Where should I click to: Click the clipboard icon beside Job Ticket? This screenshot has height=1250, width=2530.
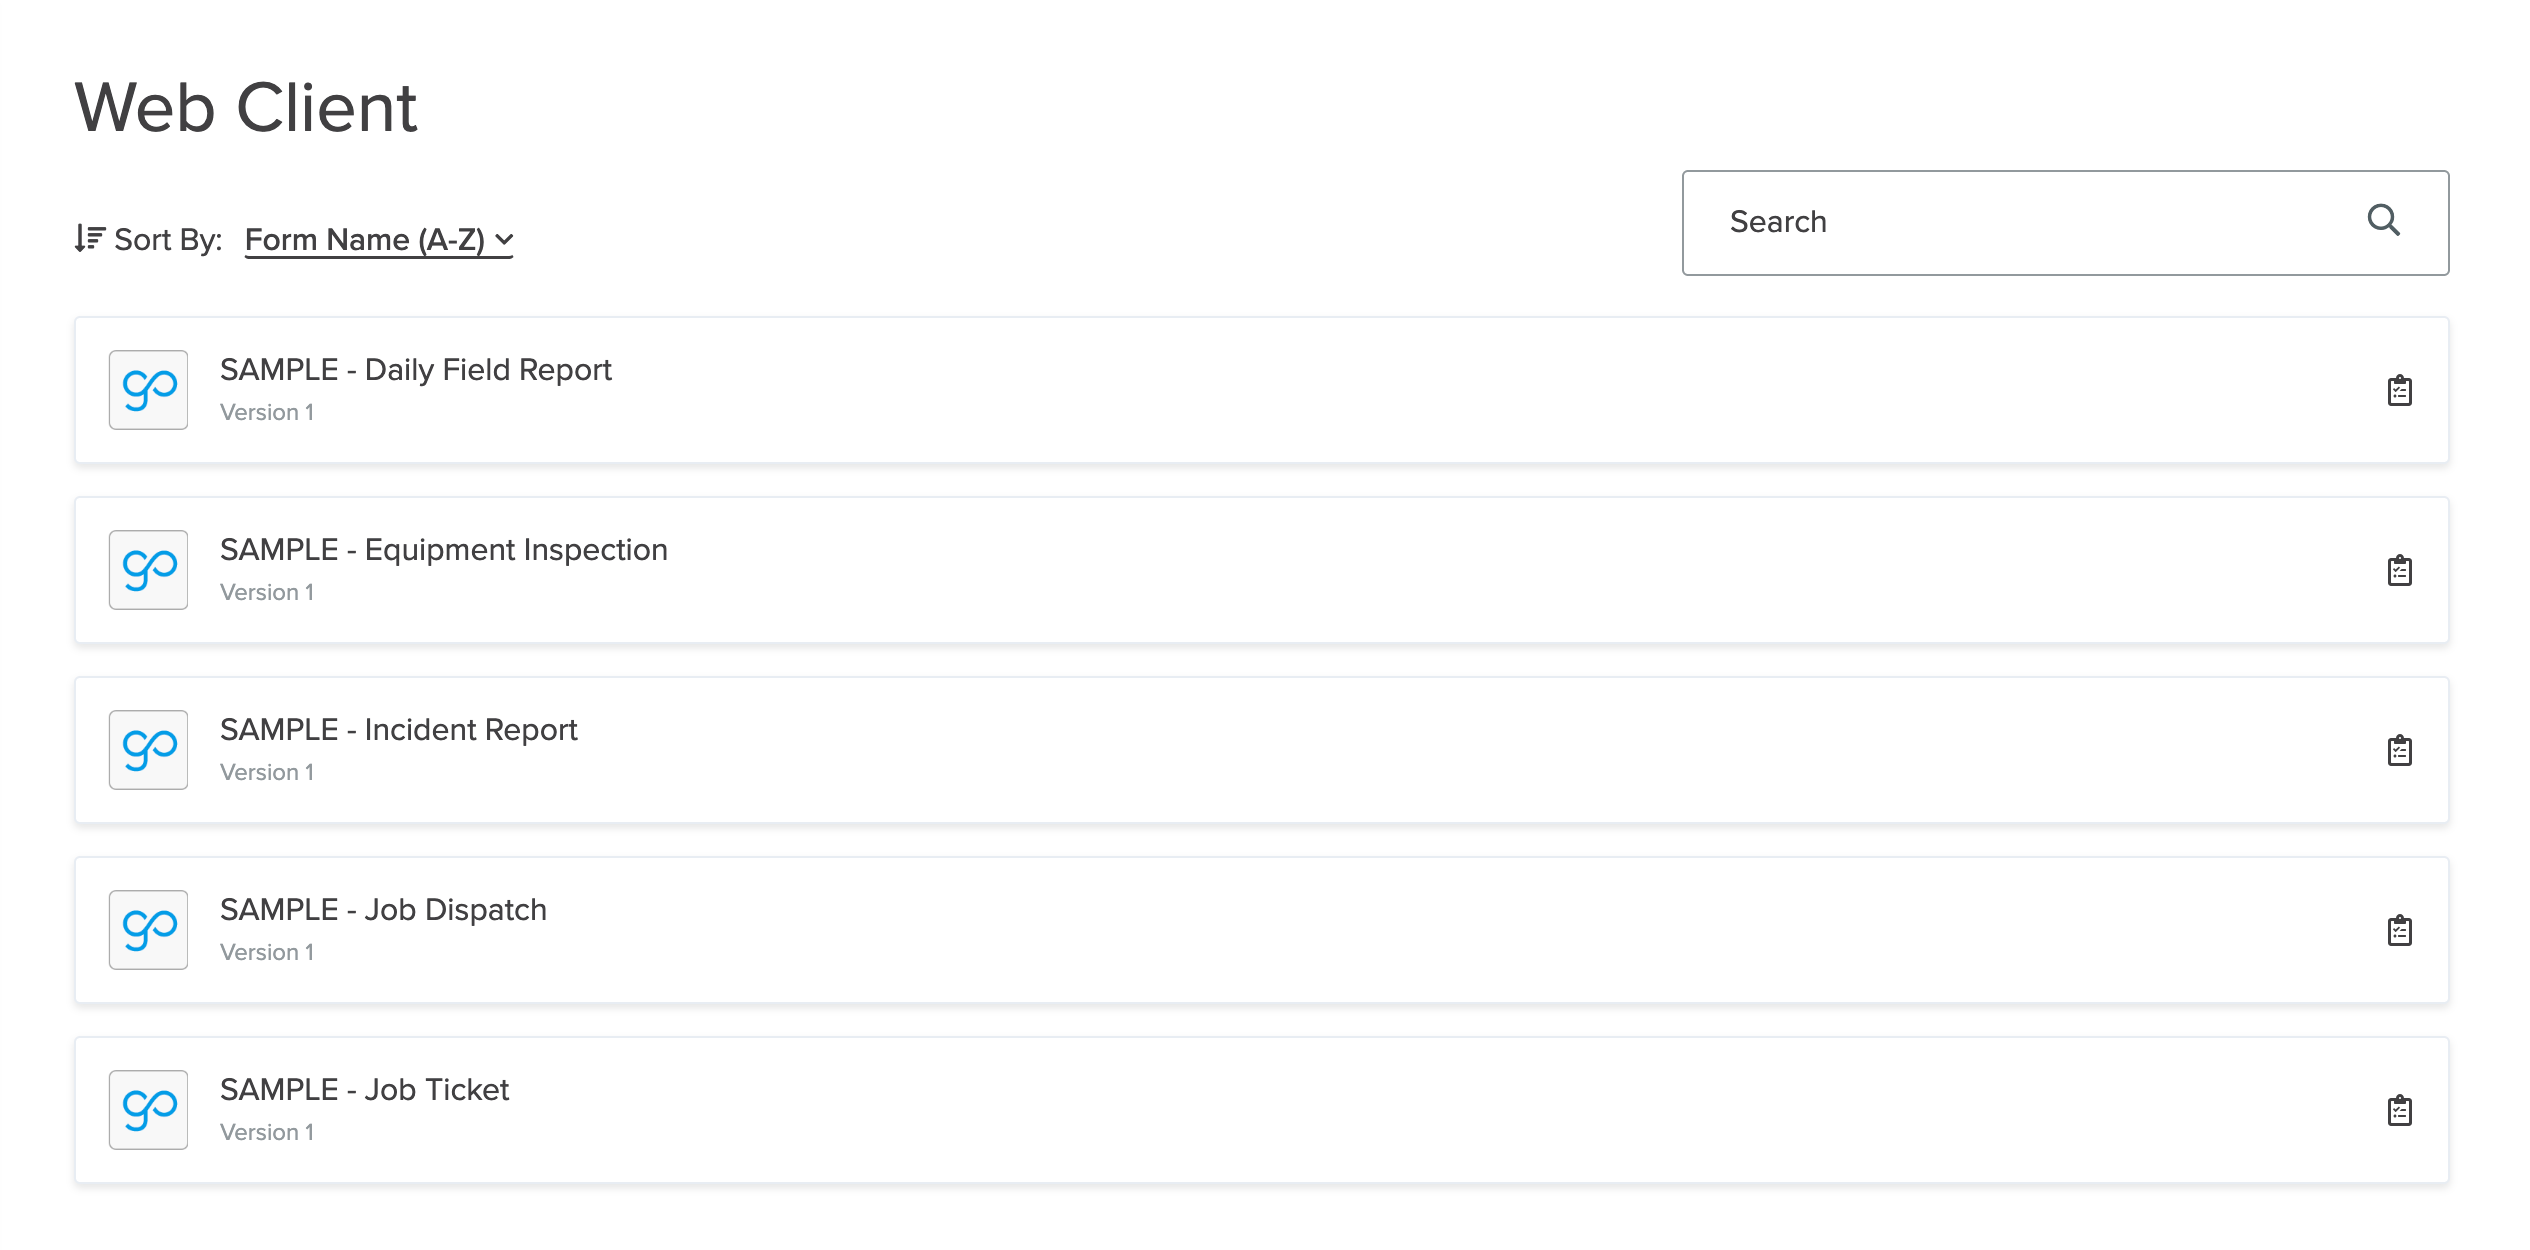2399,1109
